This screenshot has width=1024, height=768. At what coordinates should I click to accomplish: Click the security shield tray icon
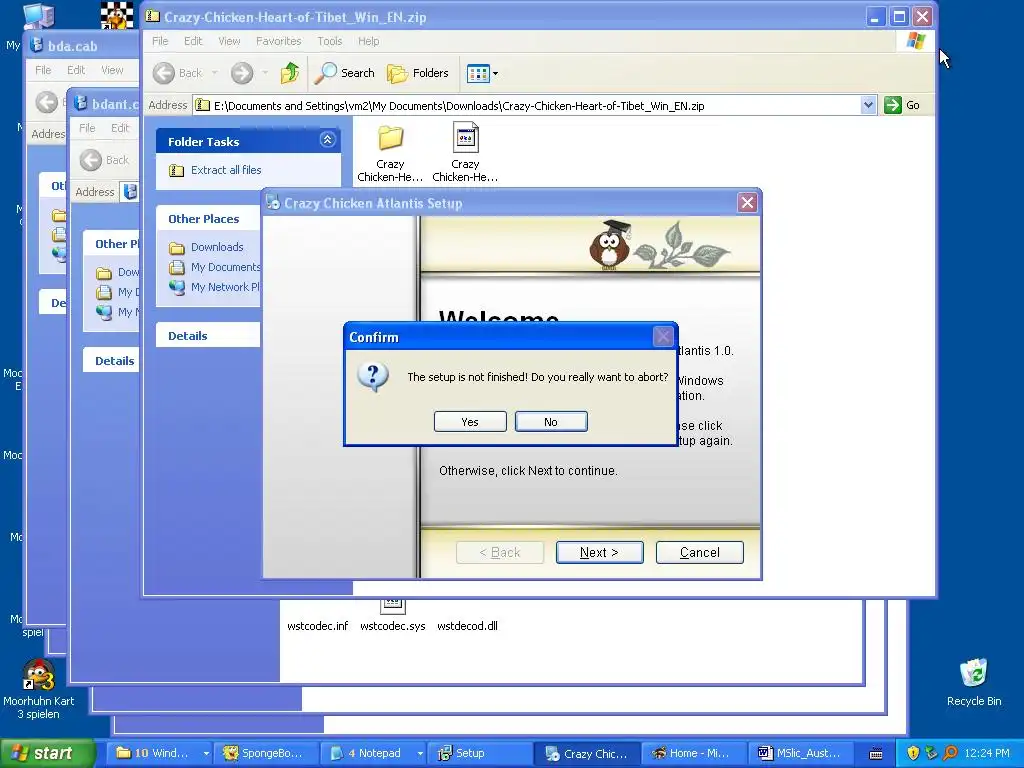913,753
